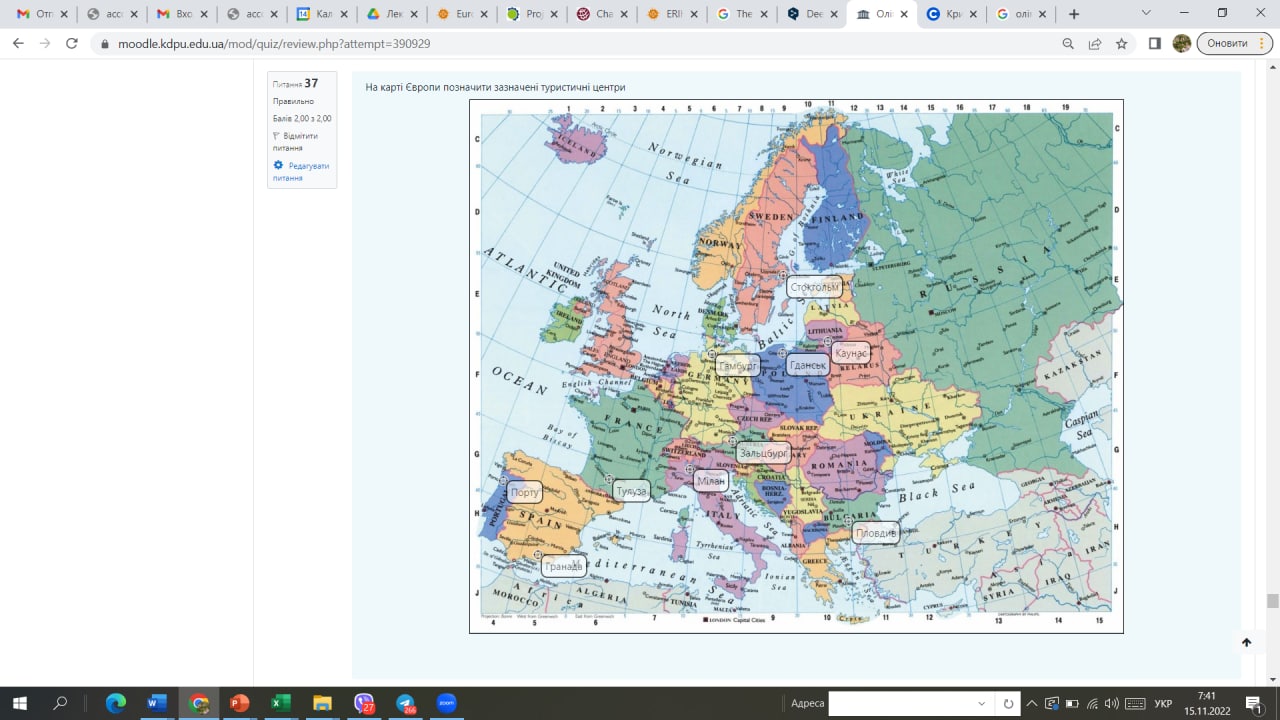Image resolution: width=1280 pixels, height=720 pixels.
Task: Select the Гранада marker on the map
Action: pyautogui.click(x=564, y=566)
